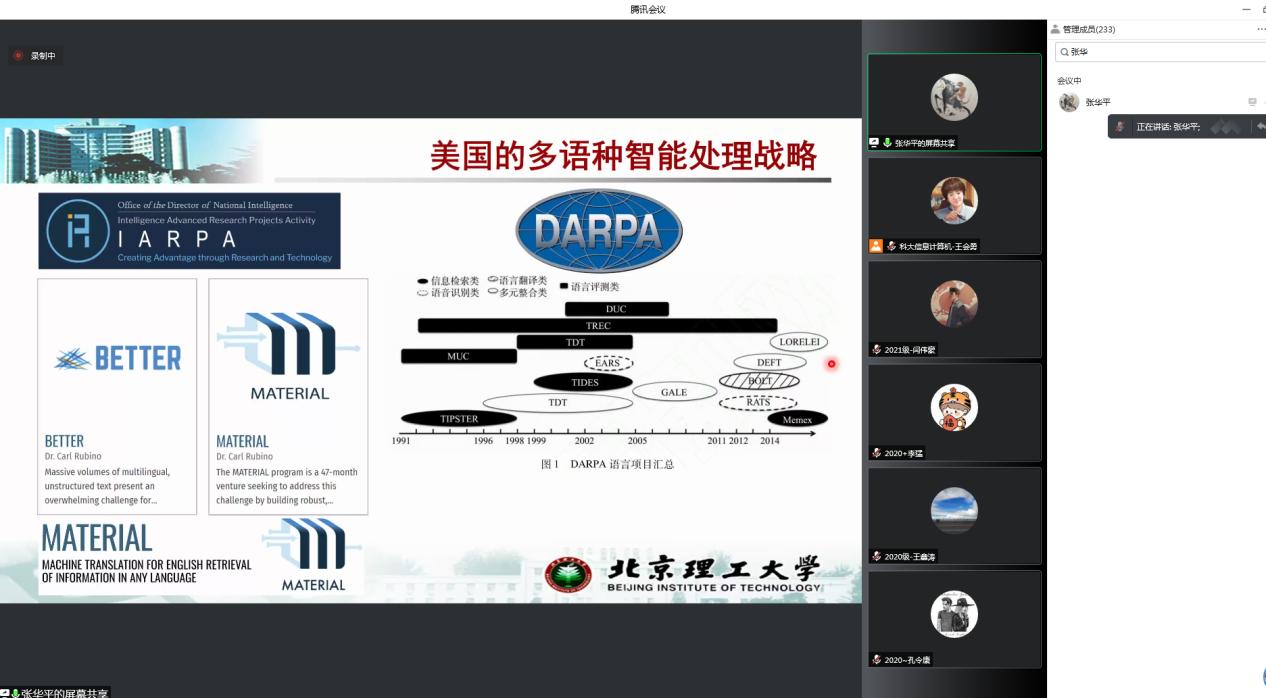Minimize the 腾讯会议 window
This screenshot has height=698, width=1266.
tap(1246, 9)
